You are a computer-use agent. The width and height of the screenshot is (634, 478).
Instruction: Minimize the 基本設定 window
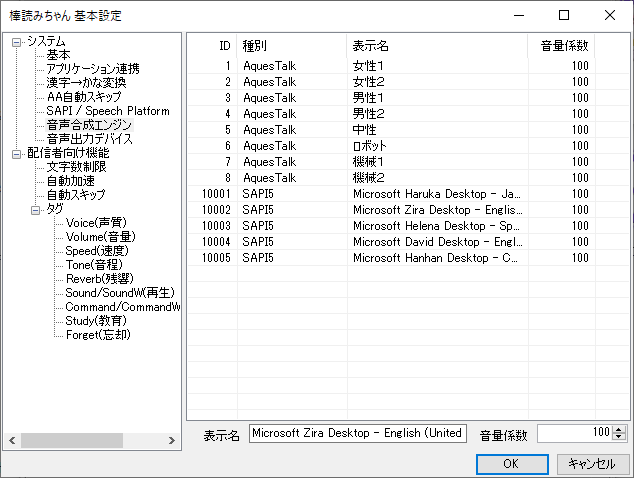tap(519, 16)
